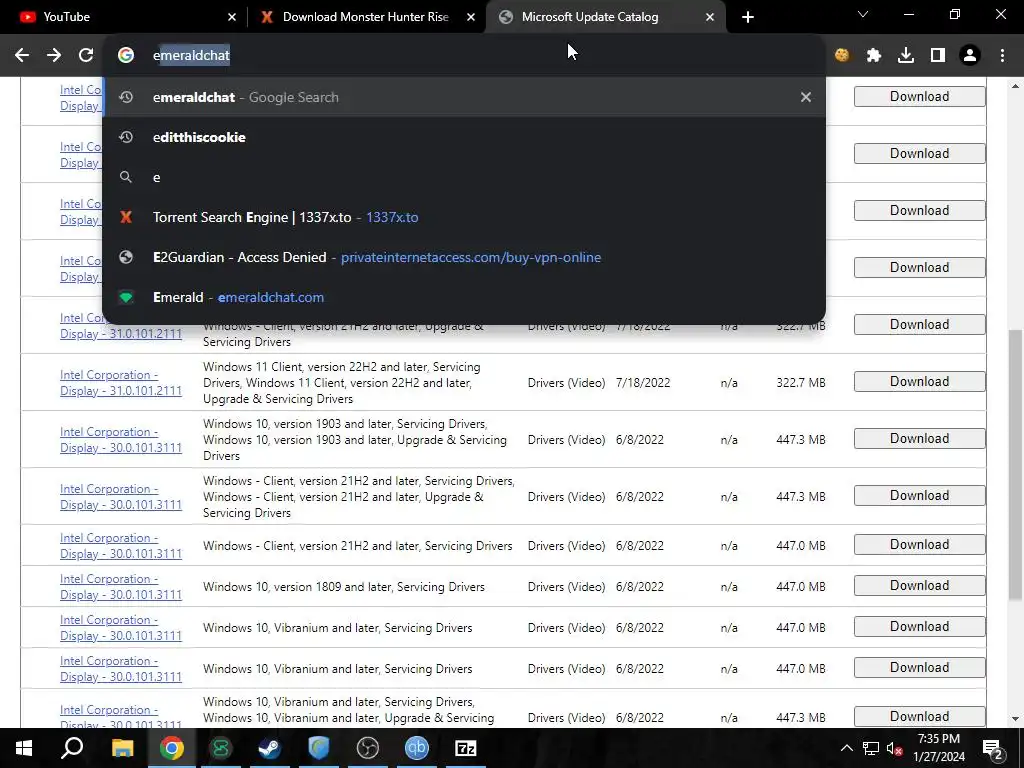The height and width of the screenshot is (768, 1024).
Task: Open the clock showing 7:35 PM
Action: coord(939,748)
